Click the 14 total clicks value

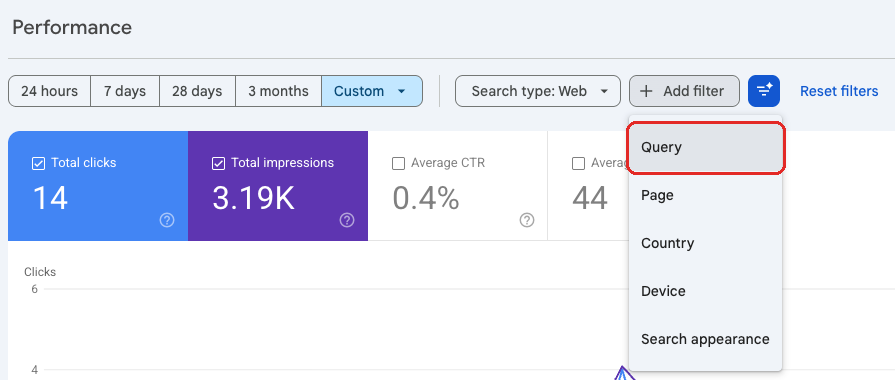coord(50,199)
